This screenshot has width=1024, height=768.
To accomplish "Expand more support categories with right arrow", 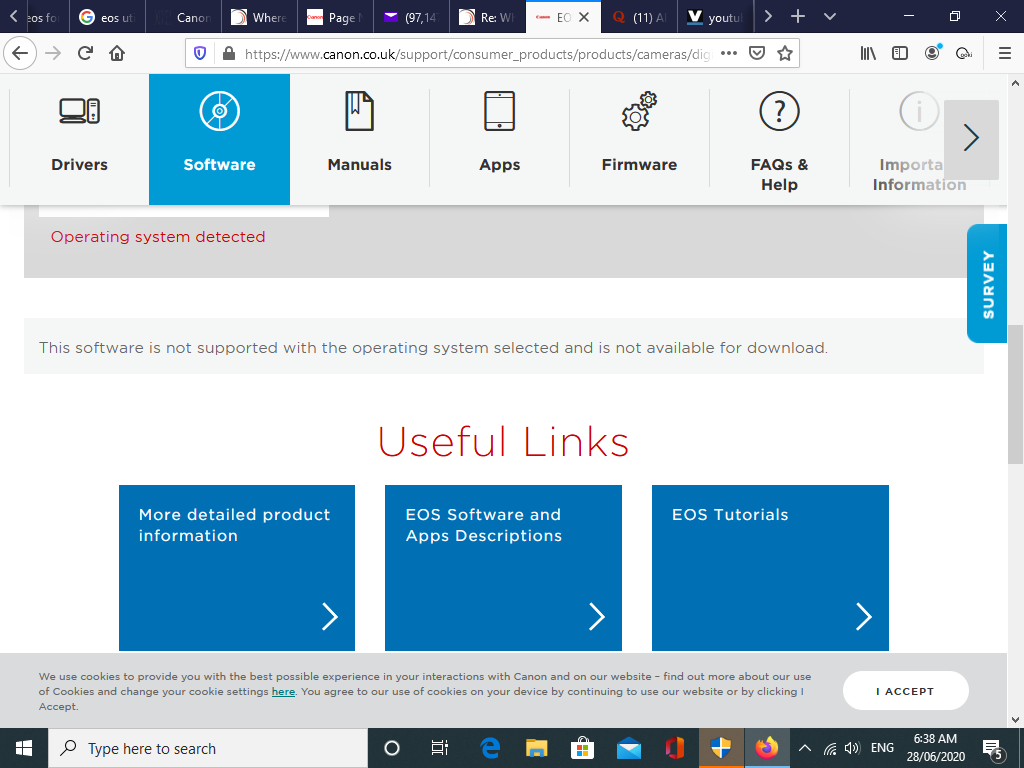I will (x=971, y=139).
